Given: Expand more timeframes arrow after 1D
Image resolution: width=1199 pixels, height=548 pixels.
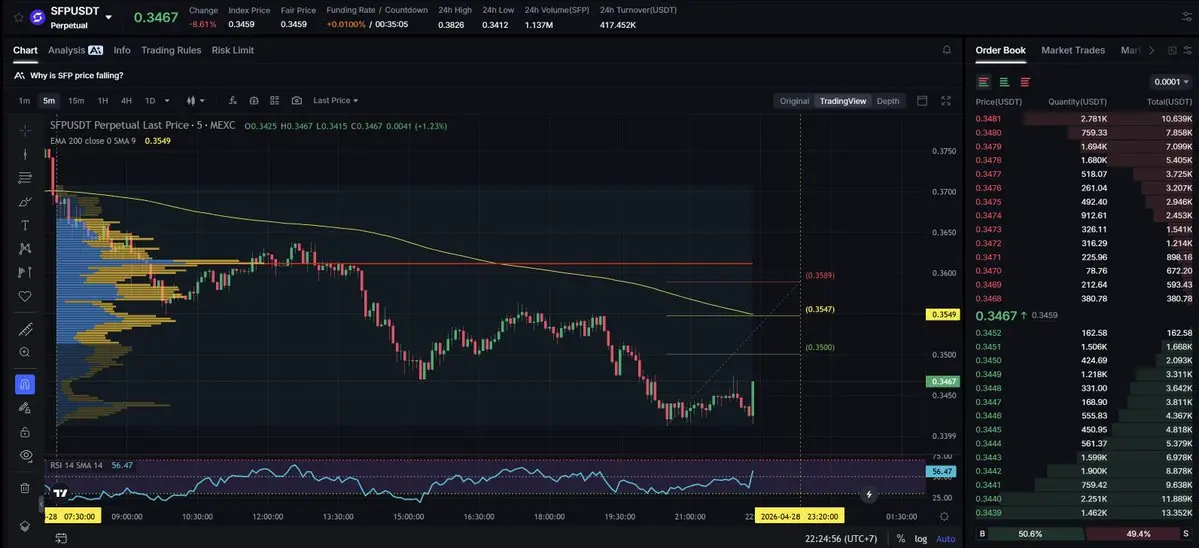Looking at the screenshot, I should click(x=168, y=100).
